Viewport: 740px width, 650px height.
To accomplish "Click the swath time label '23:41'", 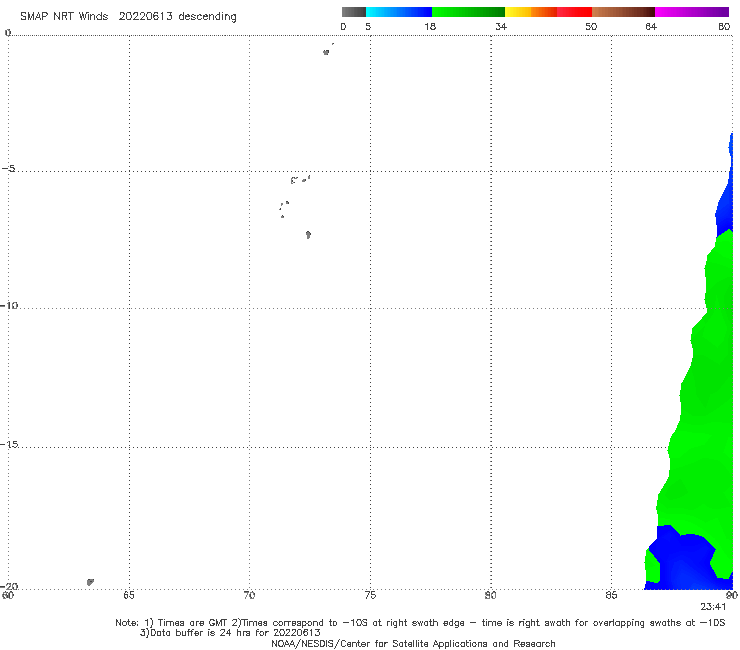I will tap(713, 607).
